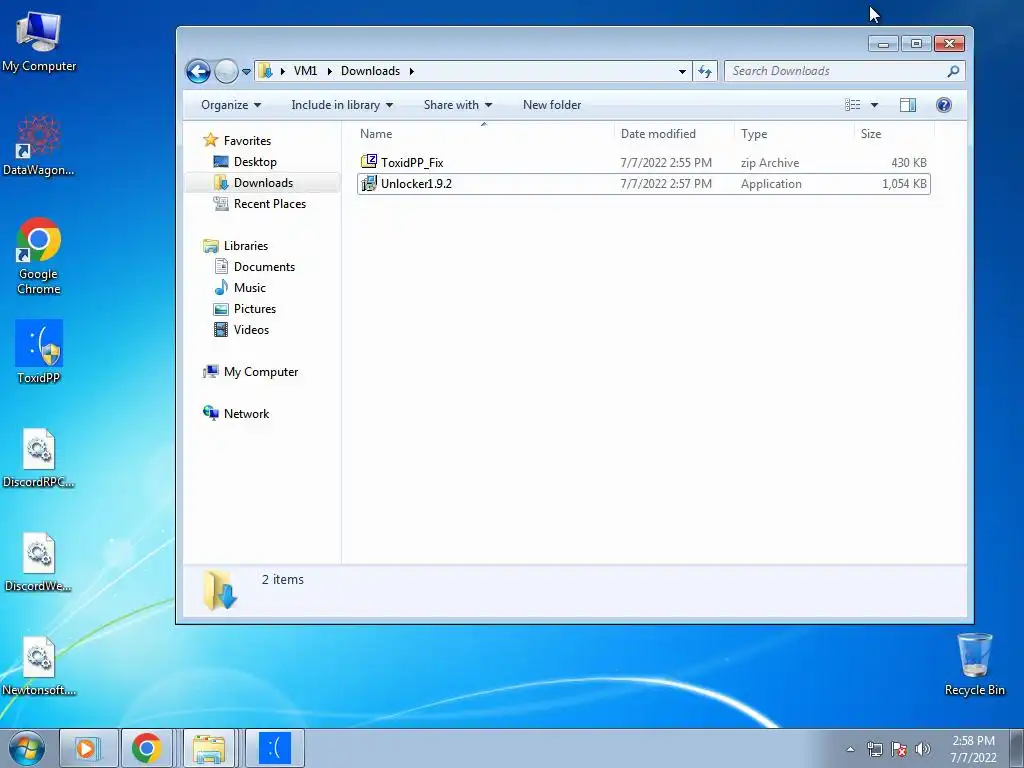Open the Organize menu
This screenshot has height=768, width=1024.
(231, 105)
